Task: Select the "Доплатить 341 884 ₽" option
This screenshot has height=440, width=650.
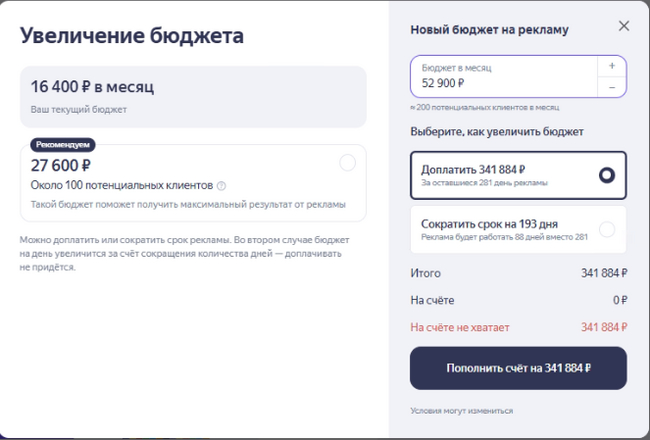Action: 606,175
